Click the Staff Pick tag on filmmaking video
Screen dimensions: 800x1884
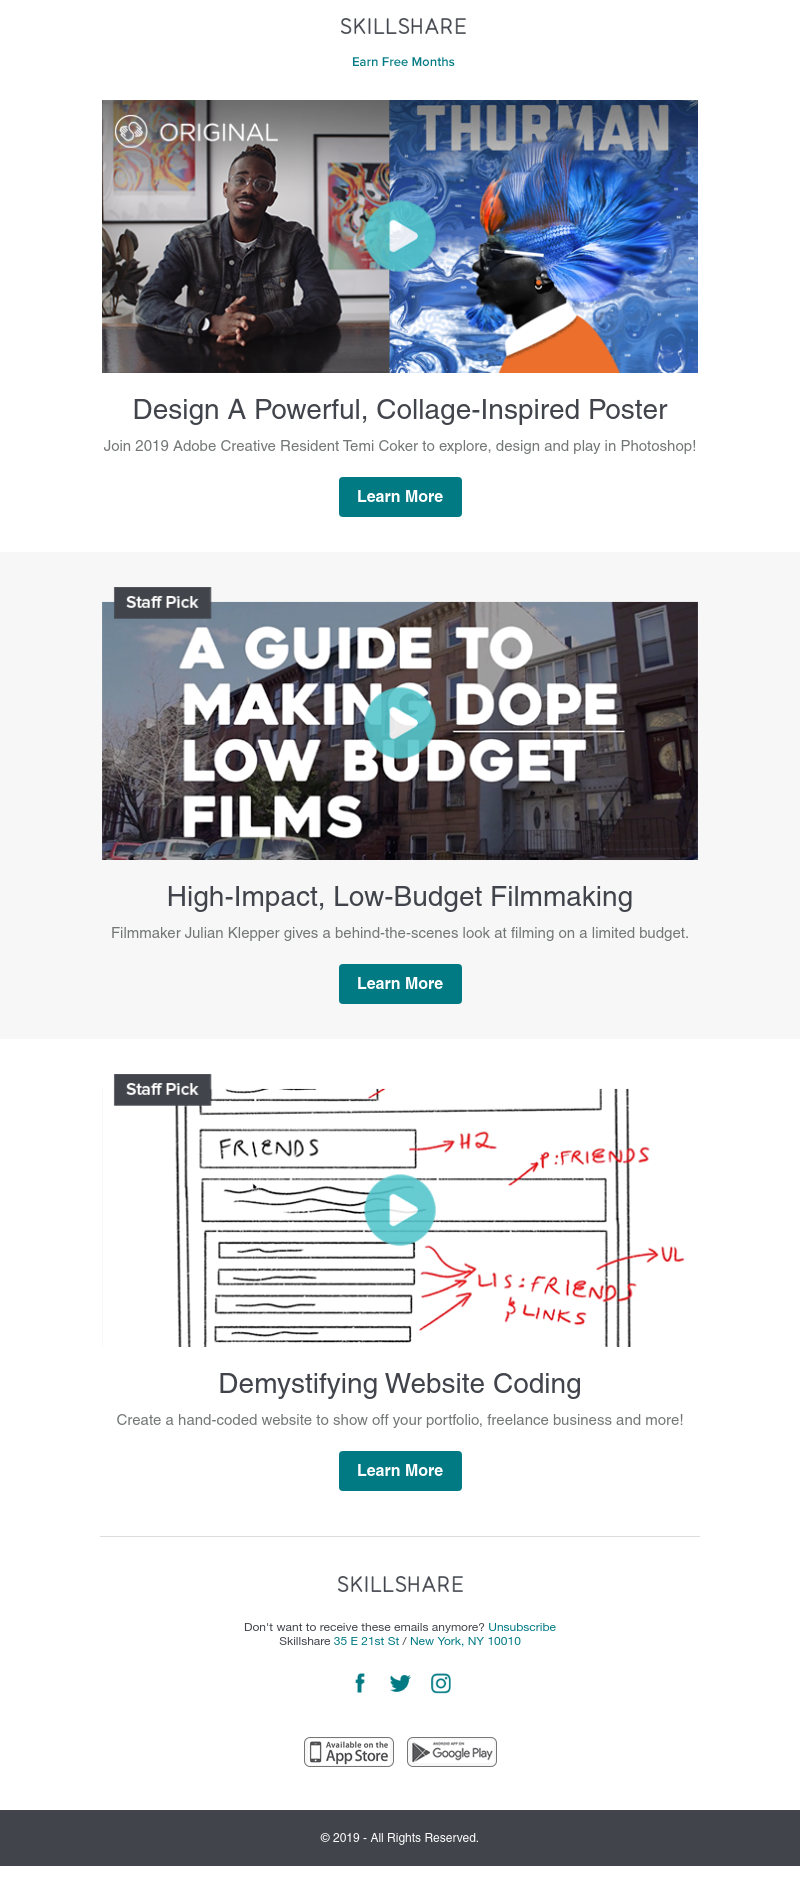162,602
